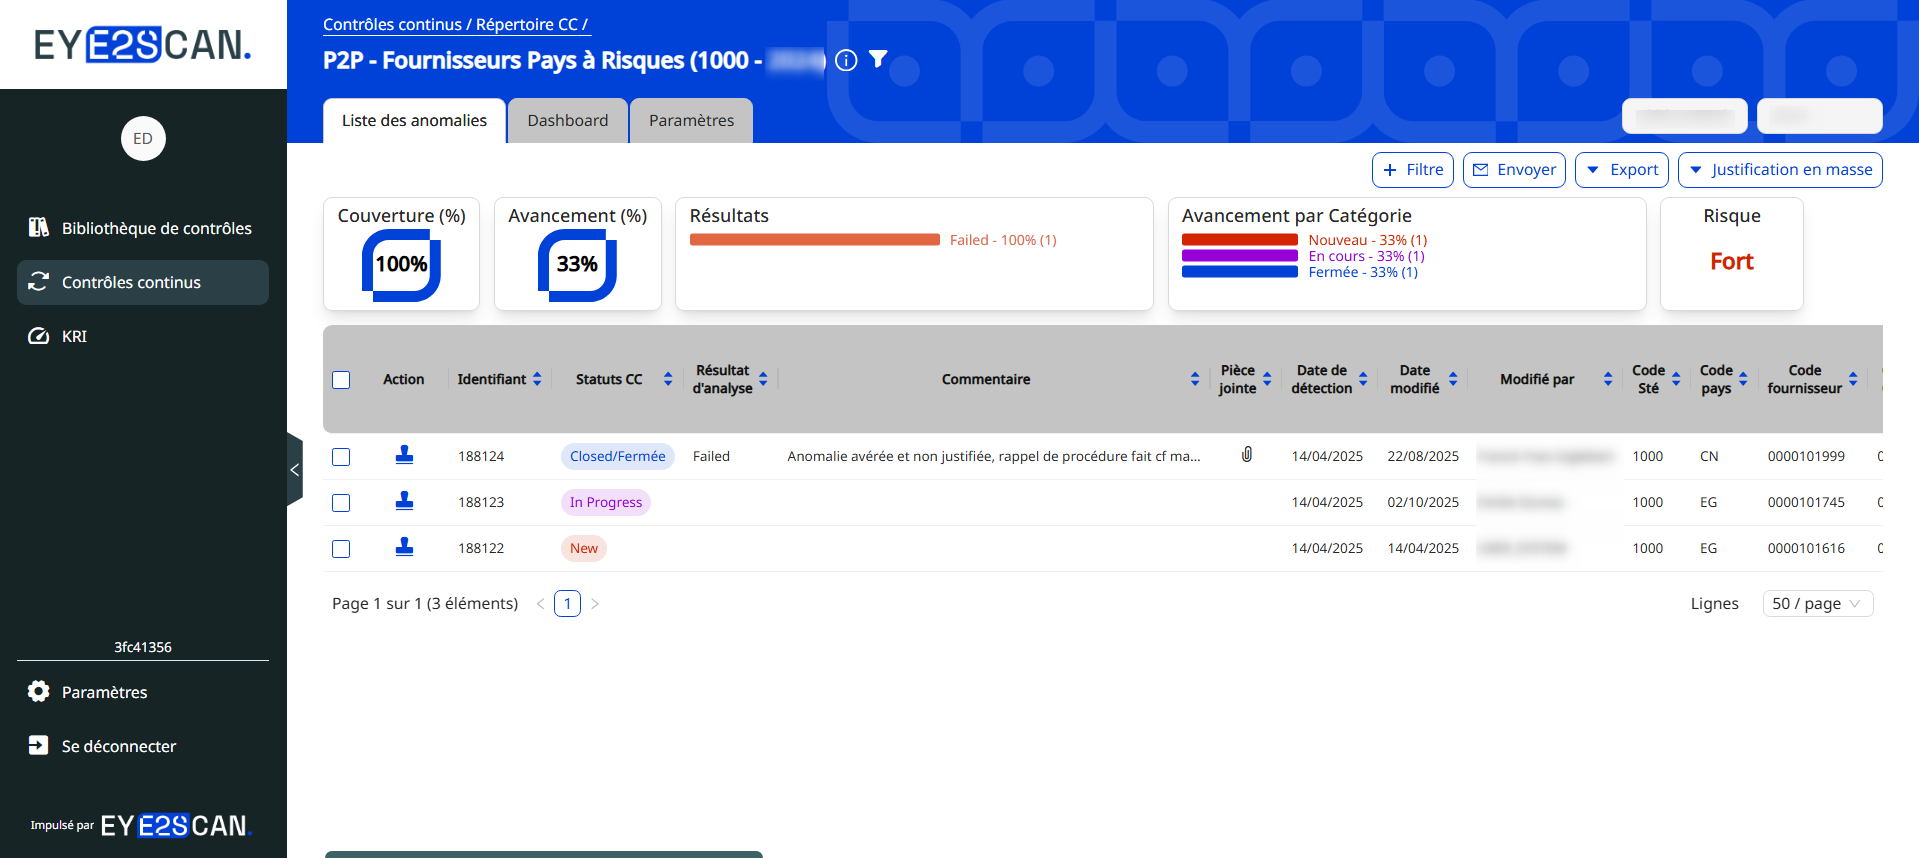1919x858 pixels.
Task: Click the orange Failed results bar
Action: [814, 240]
